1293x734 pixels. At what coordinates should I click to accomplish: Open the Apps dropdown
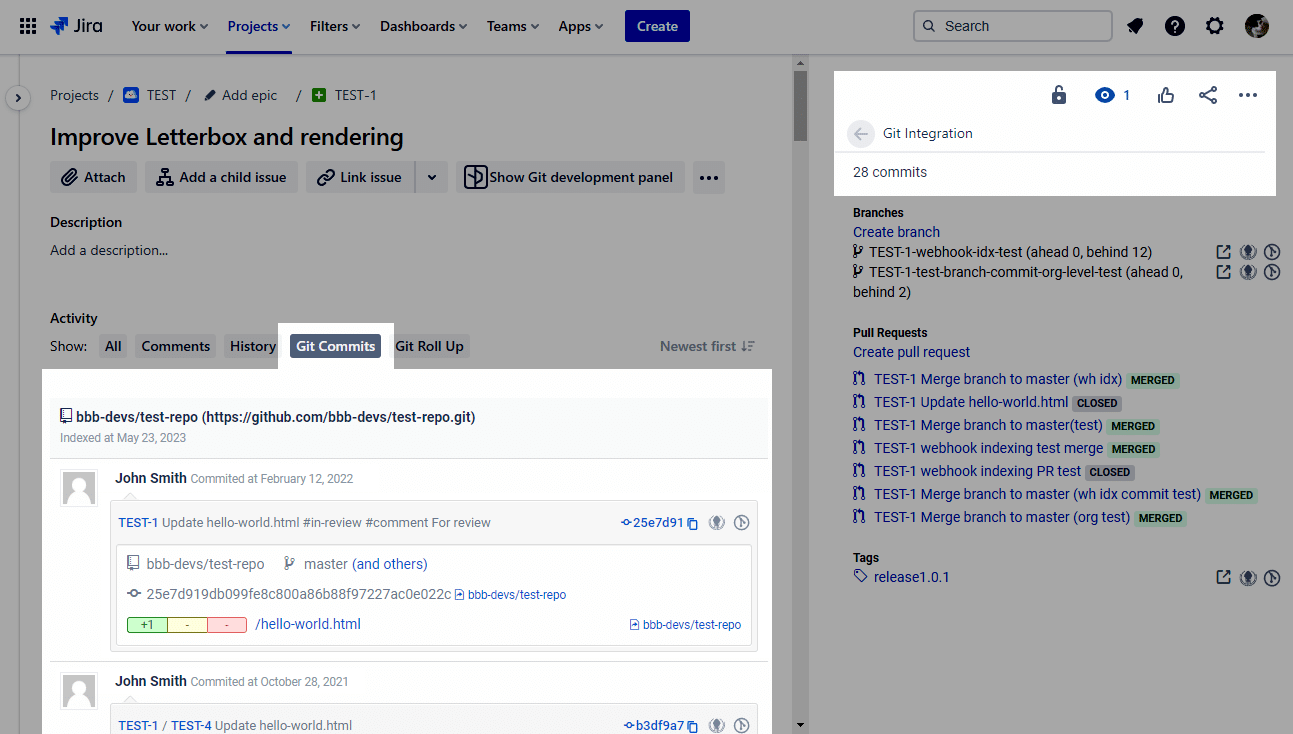pyautogui.click(x=581, y=26)
